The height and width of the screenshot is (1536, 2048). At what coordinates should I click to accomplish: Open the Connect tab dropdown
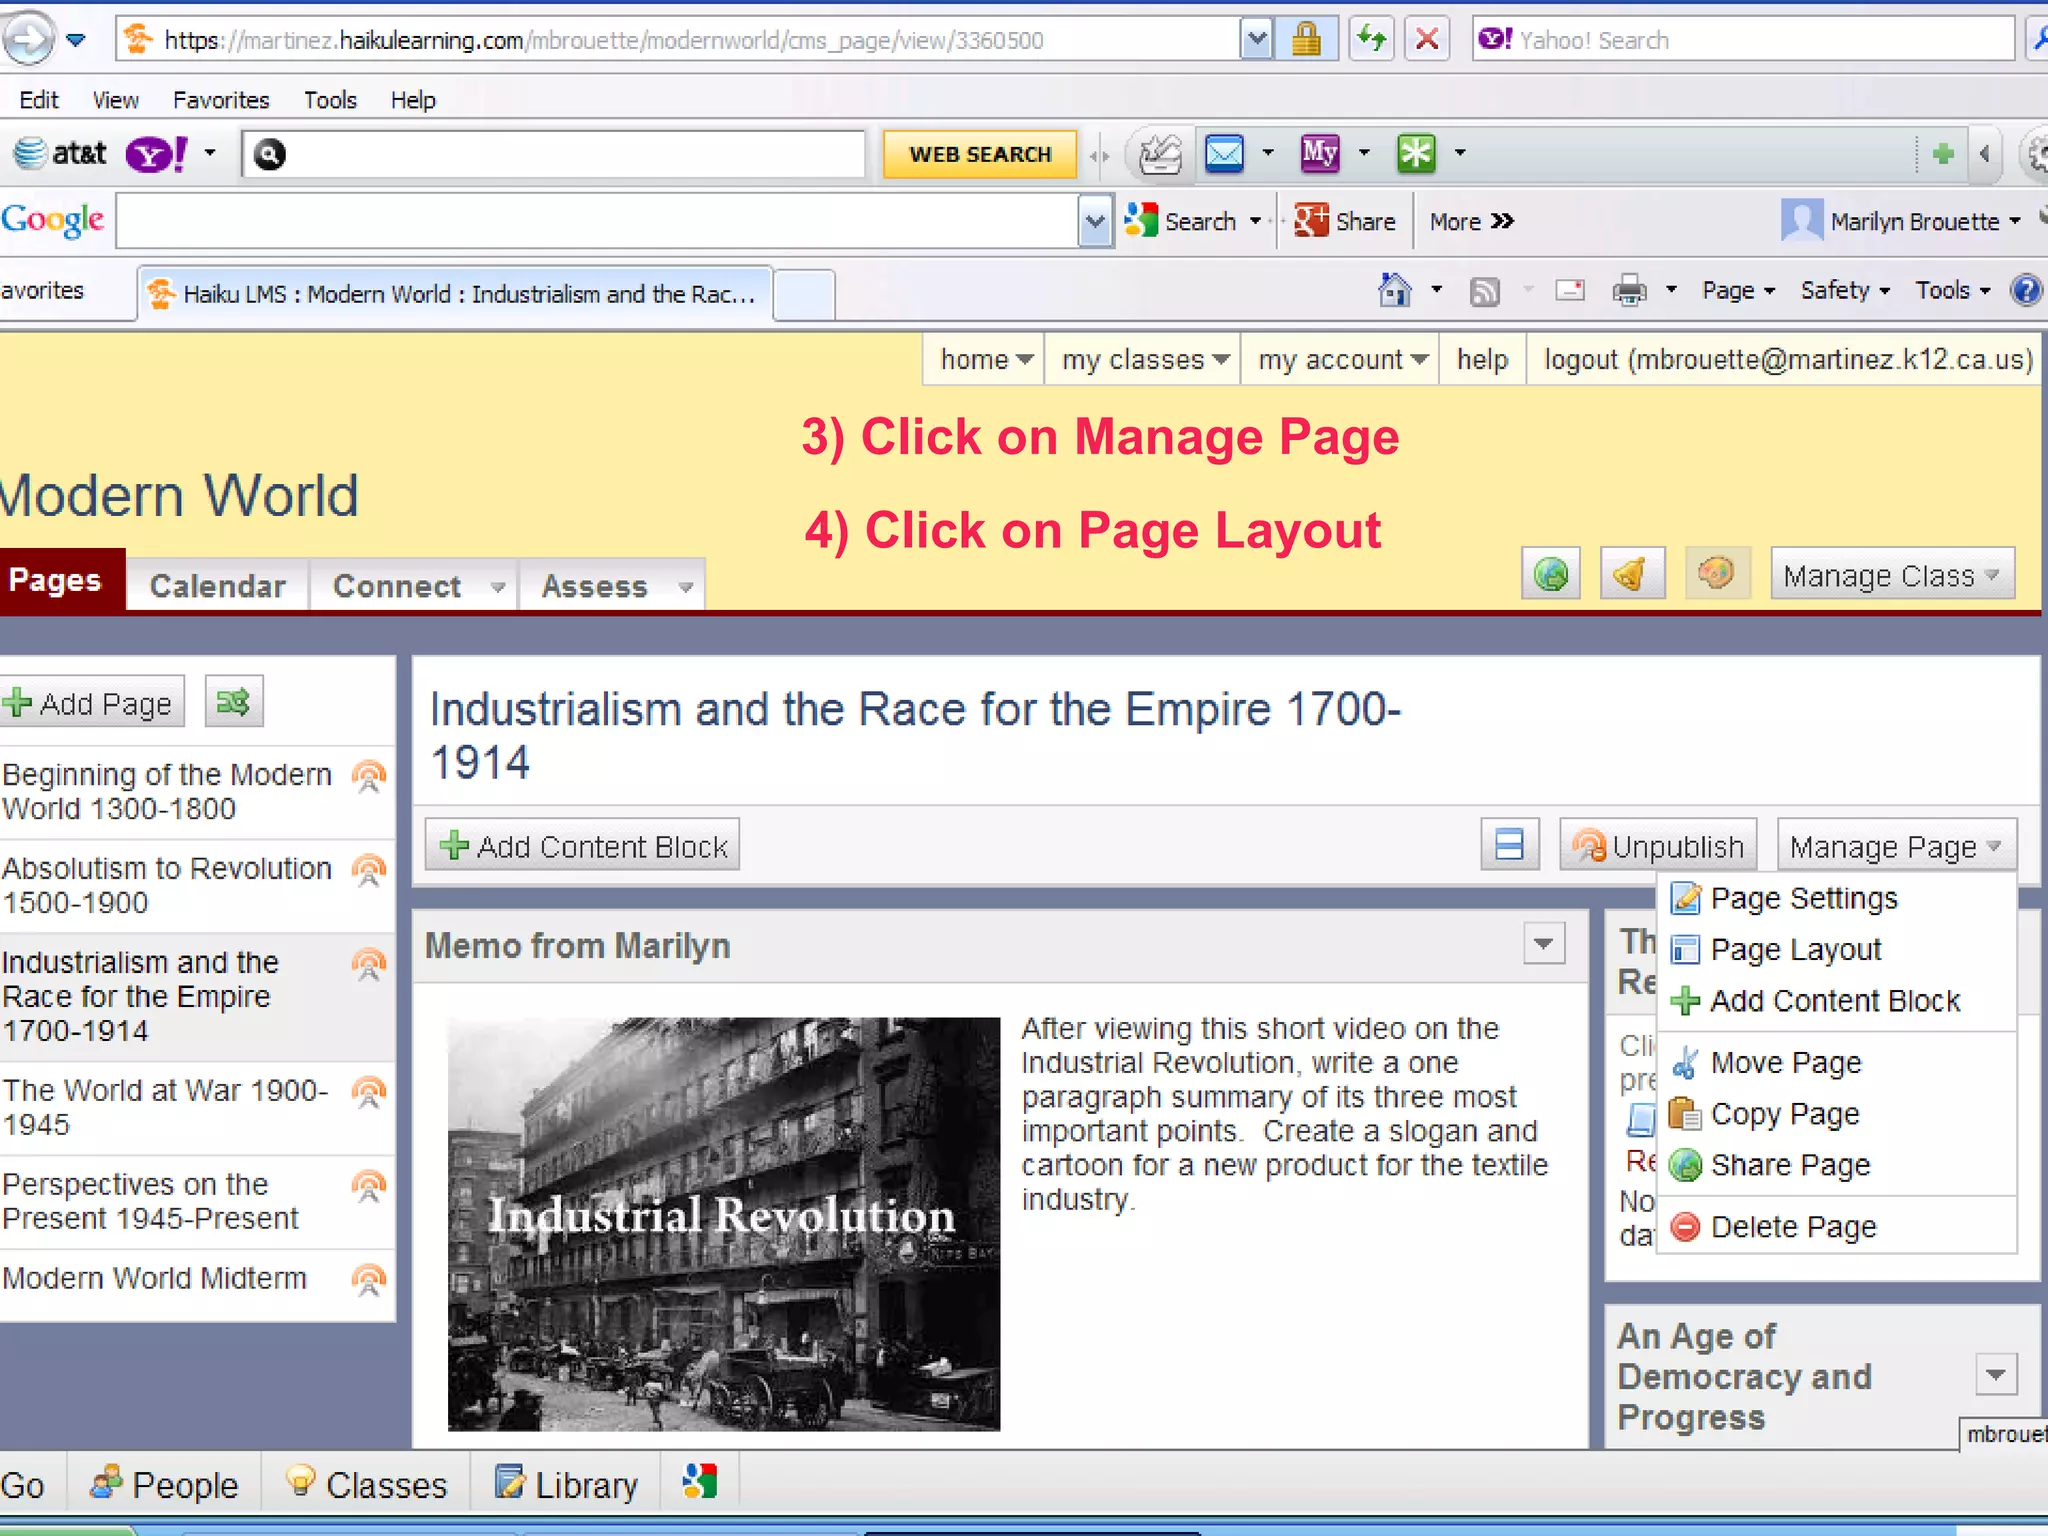(497, 587)
